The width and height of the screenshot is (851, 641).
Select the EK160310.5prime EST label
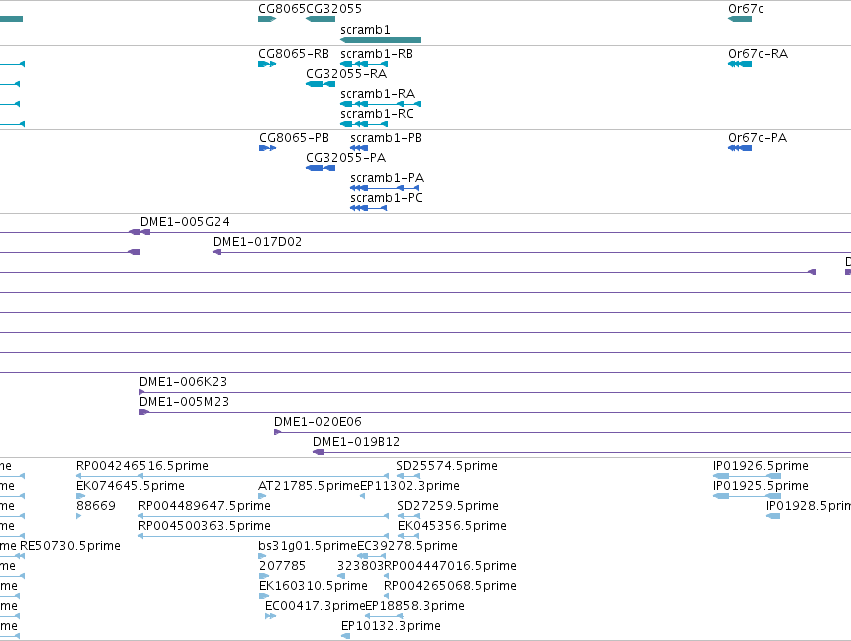pos(313,586)
